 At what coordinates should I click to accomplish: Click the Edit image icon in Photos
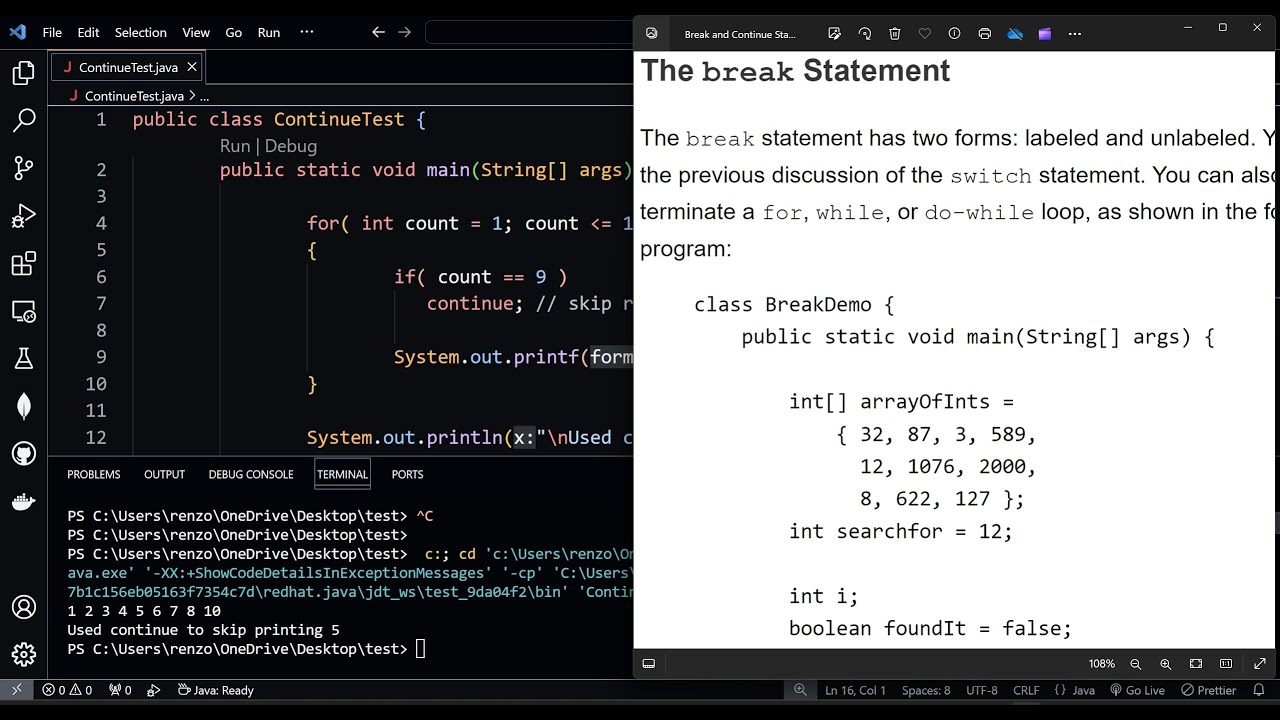835,34
